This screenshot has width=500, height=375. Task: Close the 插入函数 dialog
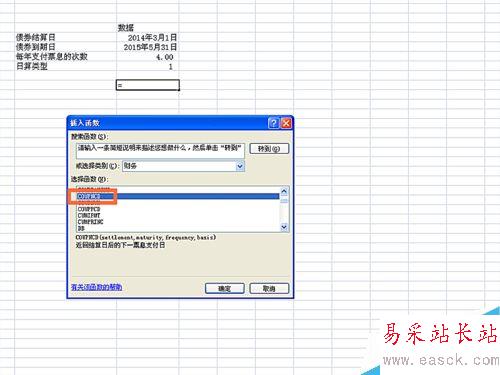coord(286,123)
